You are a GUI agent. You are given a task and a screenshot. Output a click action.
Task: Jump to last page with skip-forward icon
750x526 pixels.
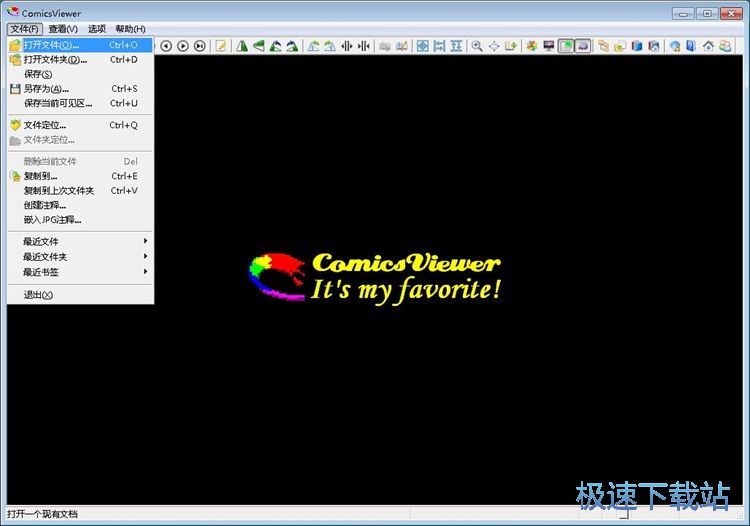coord(200,46)
